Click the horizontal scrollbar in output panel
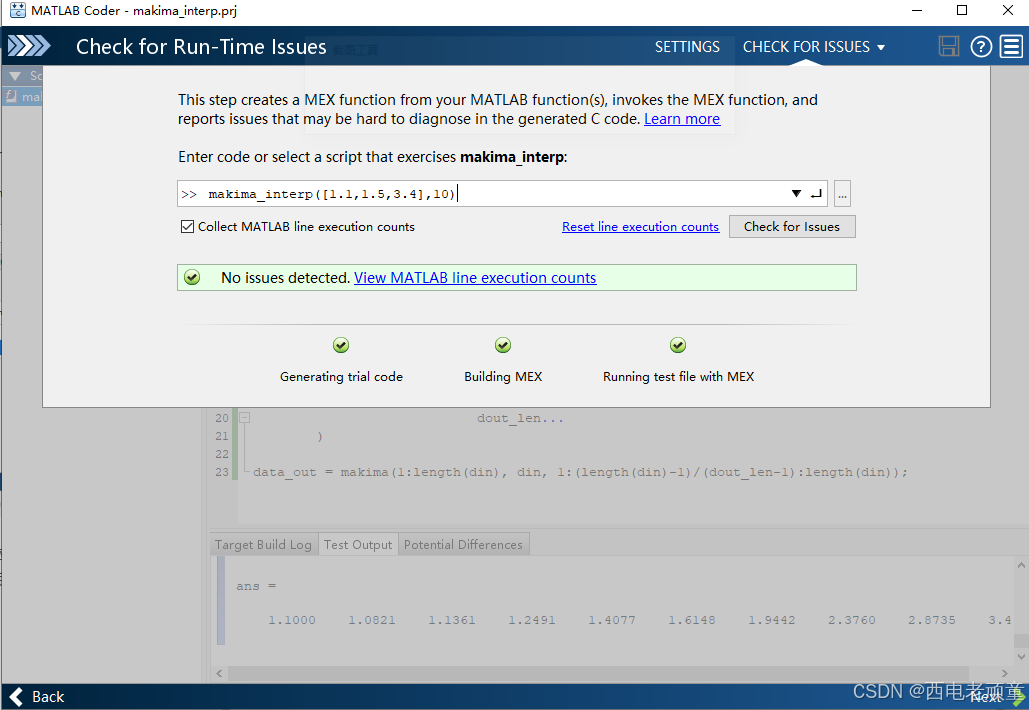The height and width of the screenshot is (710, 1029). tap(598, 673)
